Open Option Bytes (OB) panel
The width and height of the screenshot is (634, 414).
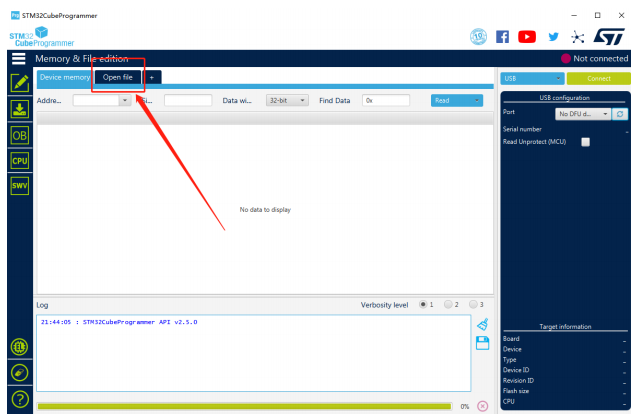click(x=19, y=135)
